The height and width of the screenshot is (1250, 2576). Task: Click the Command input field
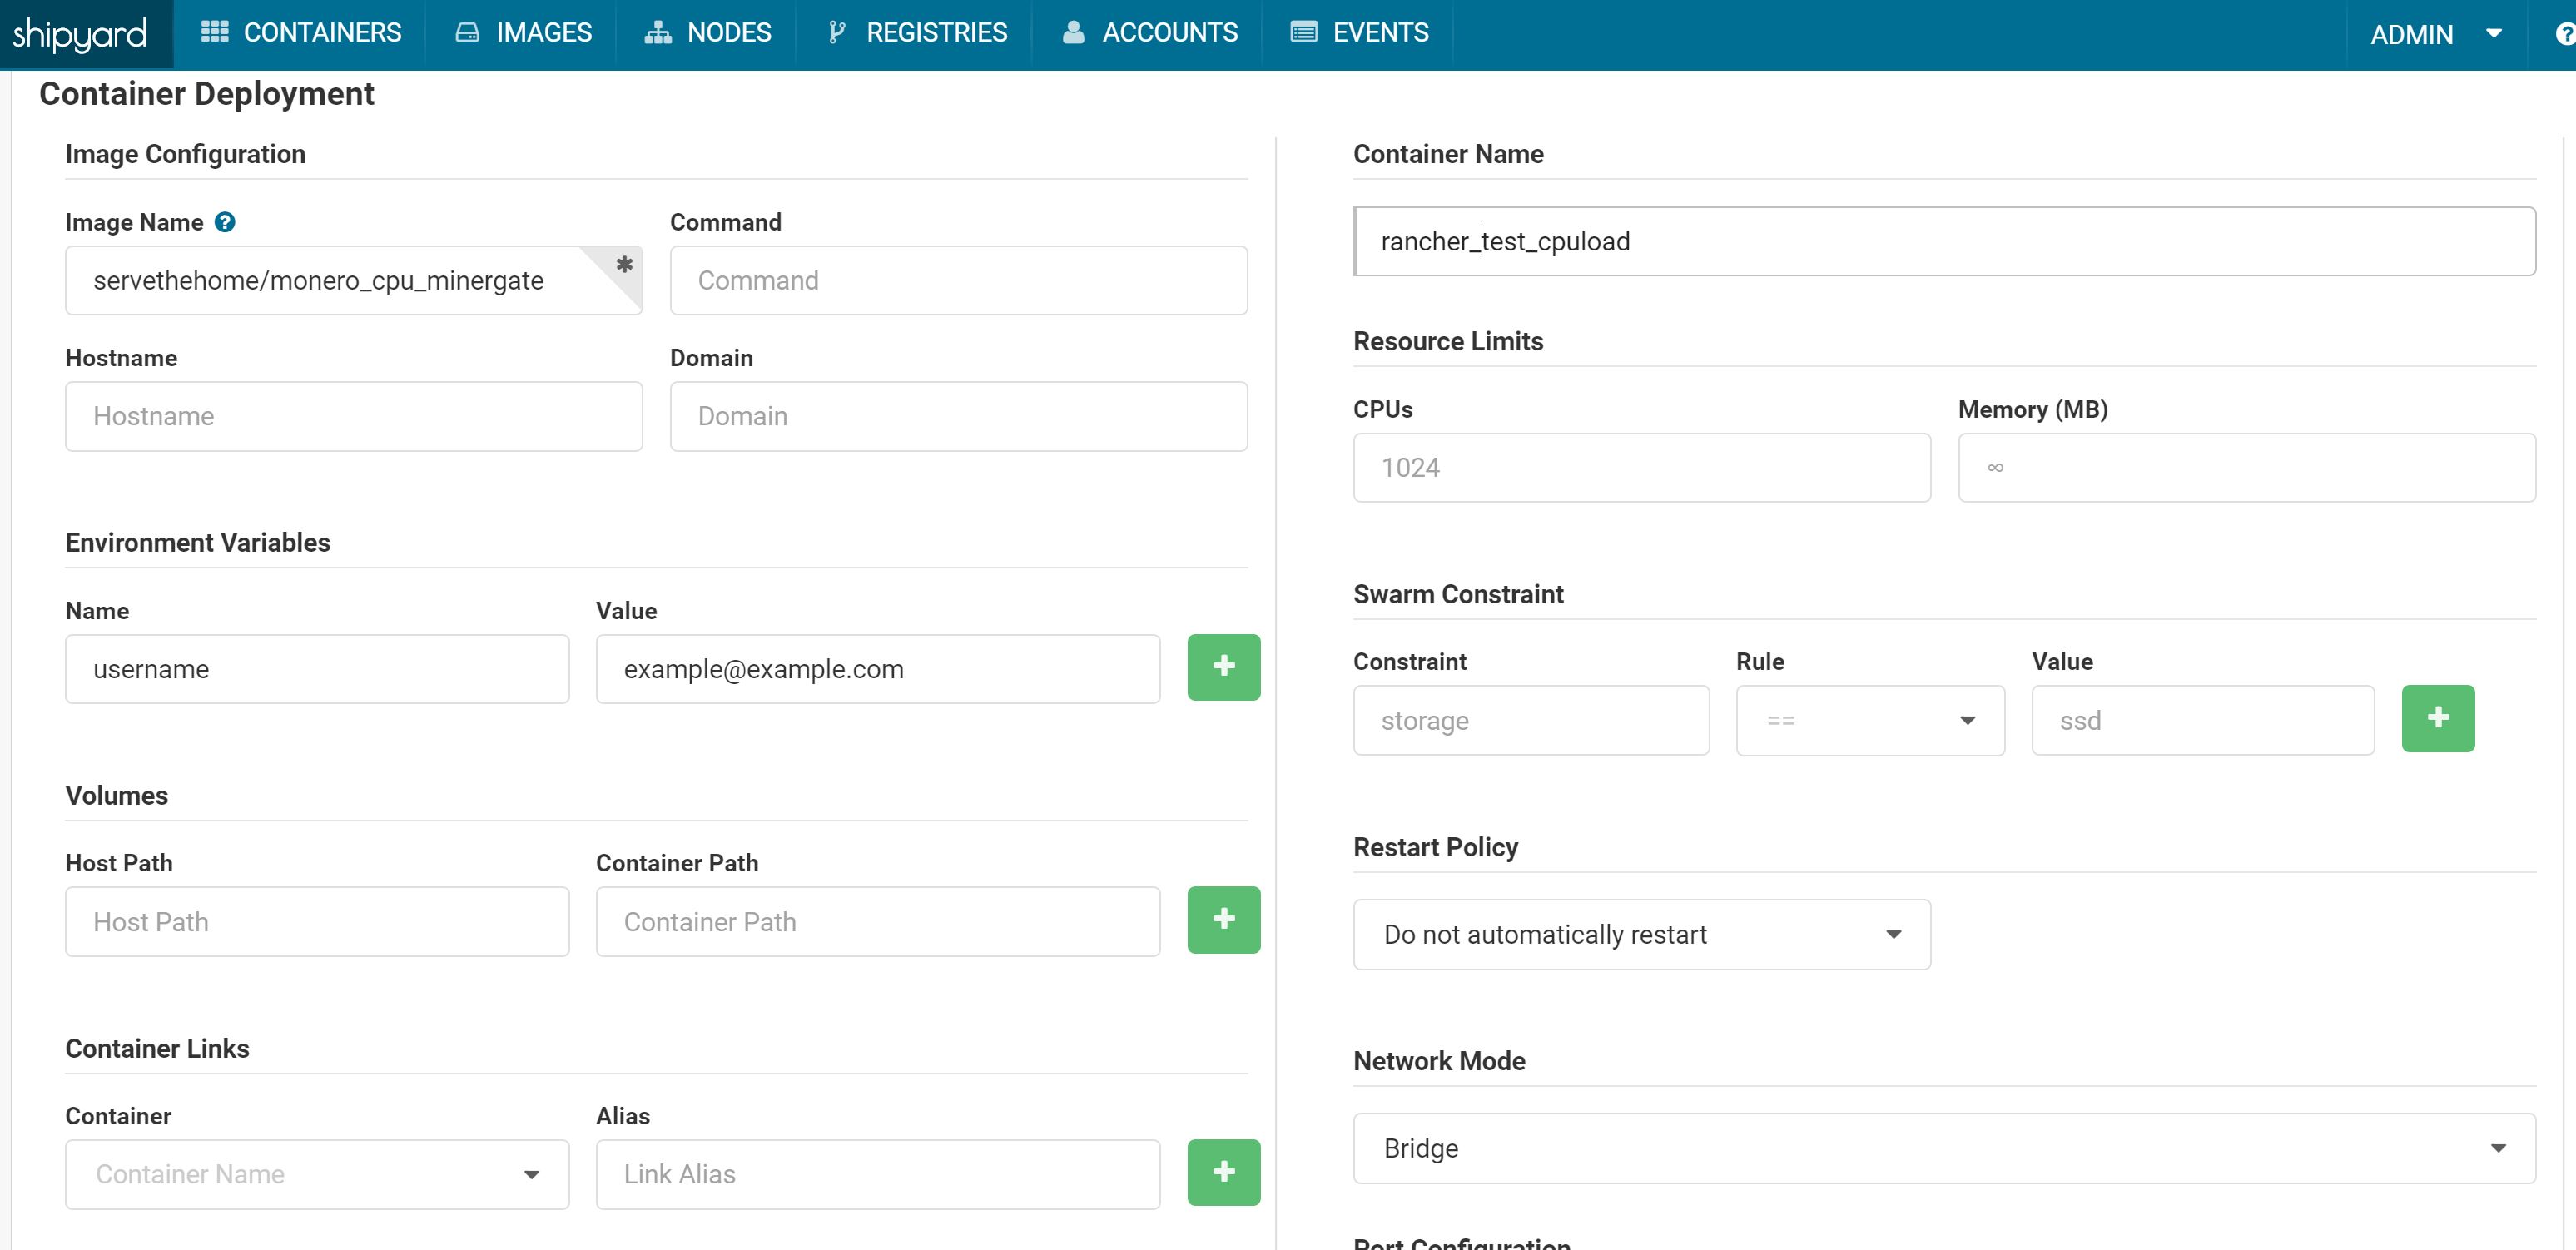pos(958,281)
